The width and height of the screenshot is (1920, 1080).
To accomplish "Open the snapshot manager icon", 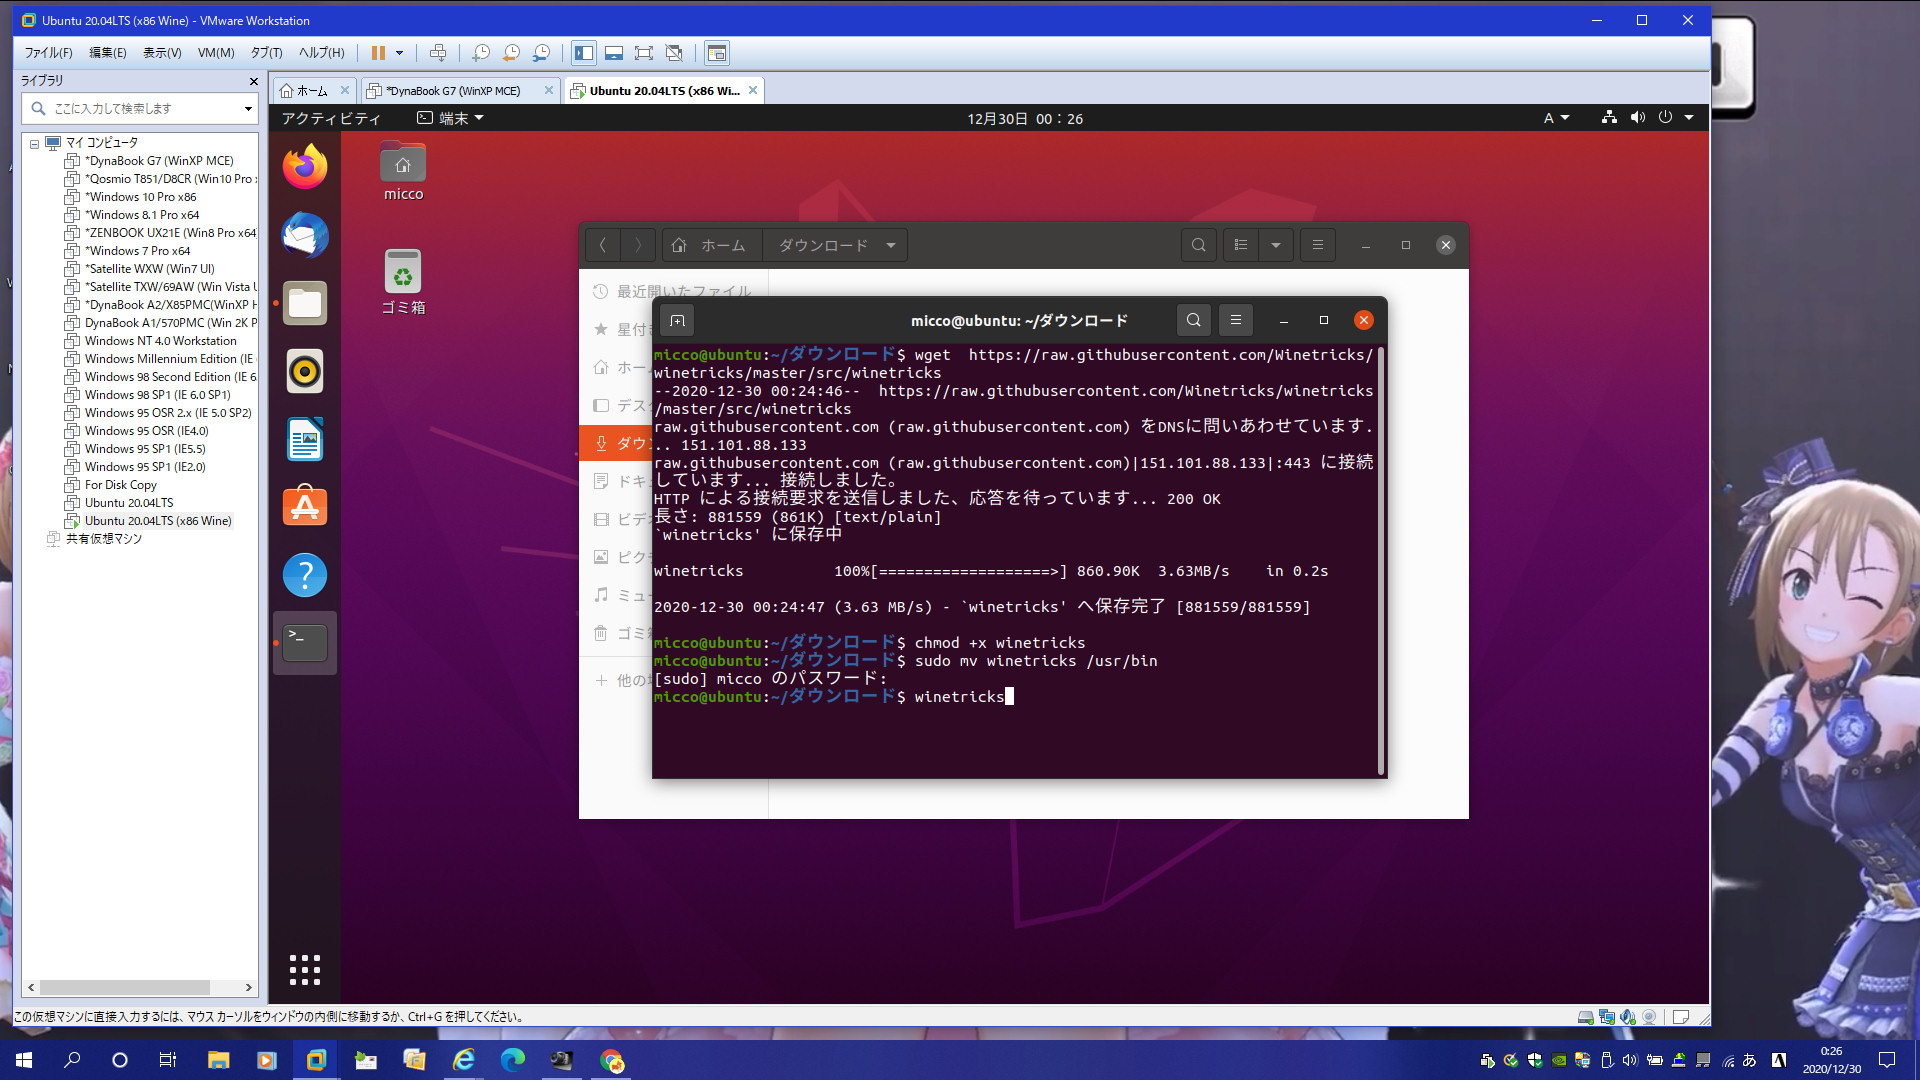I will 541,53.
